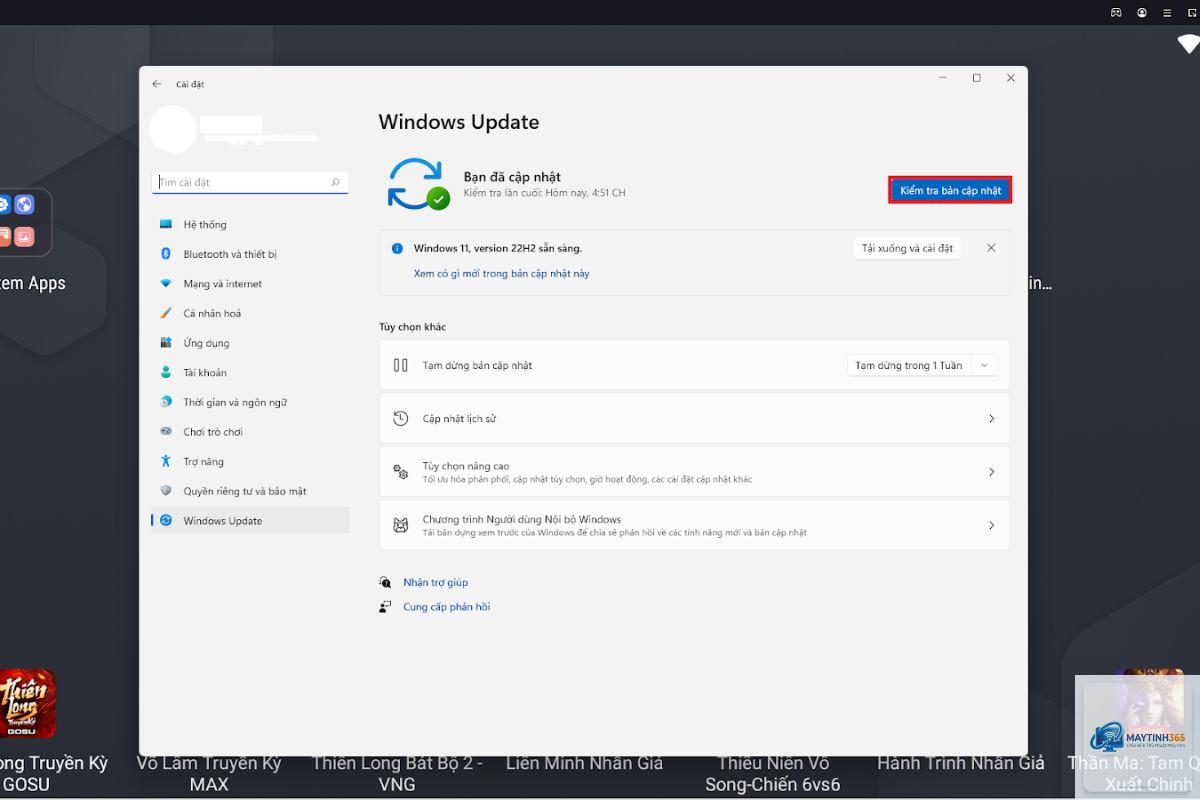Click Kiểm tra bản cập nhật button
The image size is (1200, 800).
pyautogui.click(x=950, y=190)
